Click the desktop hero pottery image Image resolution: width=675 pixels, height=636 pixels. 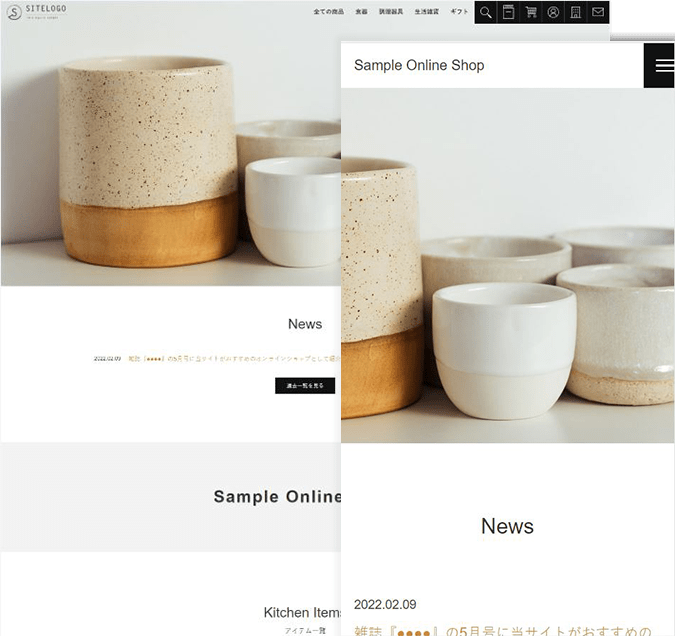point(171,155)
